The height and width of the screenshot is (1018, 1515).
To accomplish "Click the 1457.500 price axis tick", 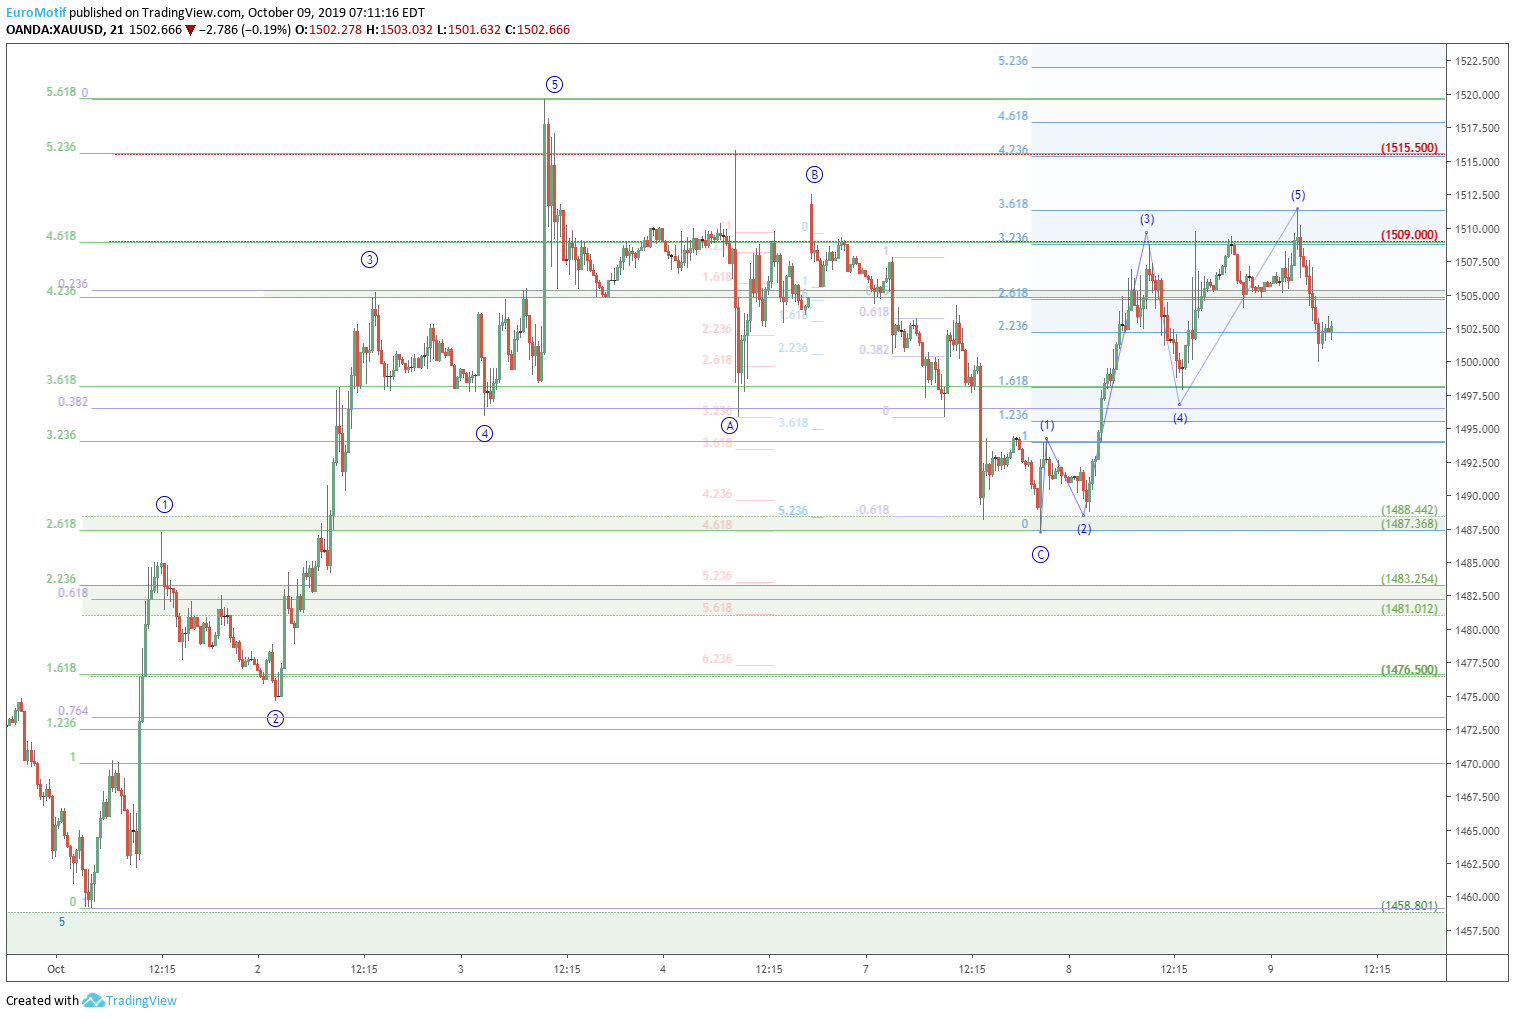I will tap(1478, 931).
